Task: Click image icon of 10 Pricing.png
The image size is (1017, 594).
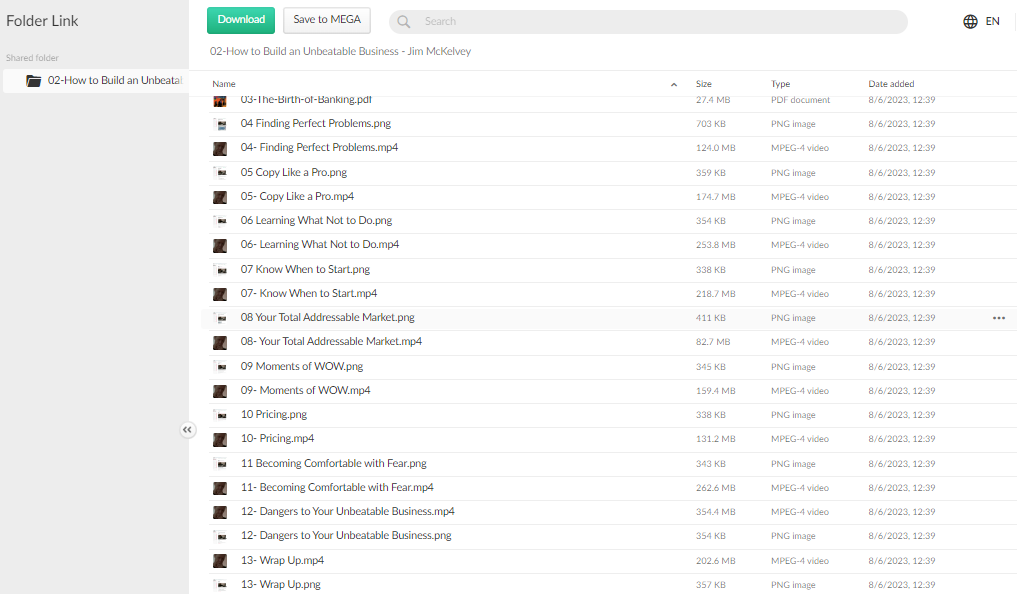Action: point(219,415)
